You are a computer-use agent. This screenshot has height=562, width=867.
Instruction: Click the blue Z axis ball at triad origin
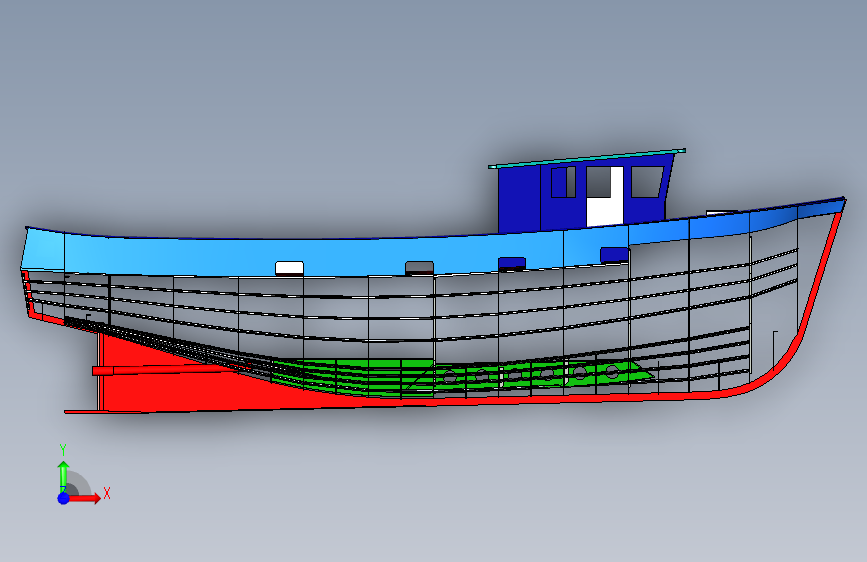[x=64, y=498]
